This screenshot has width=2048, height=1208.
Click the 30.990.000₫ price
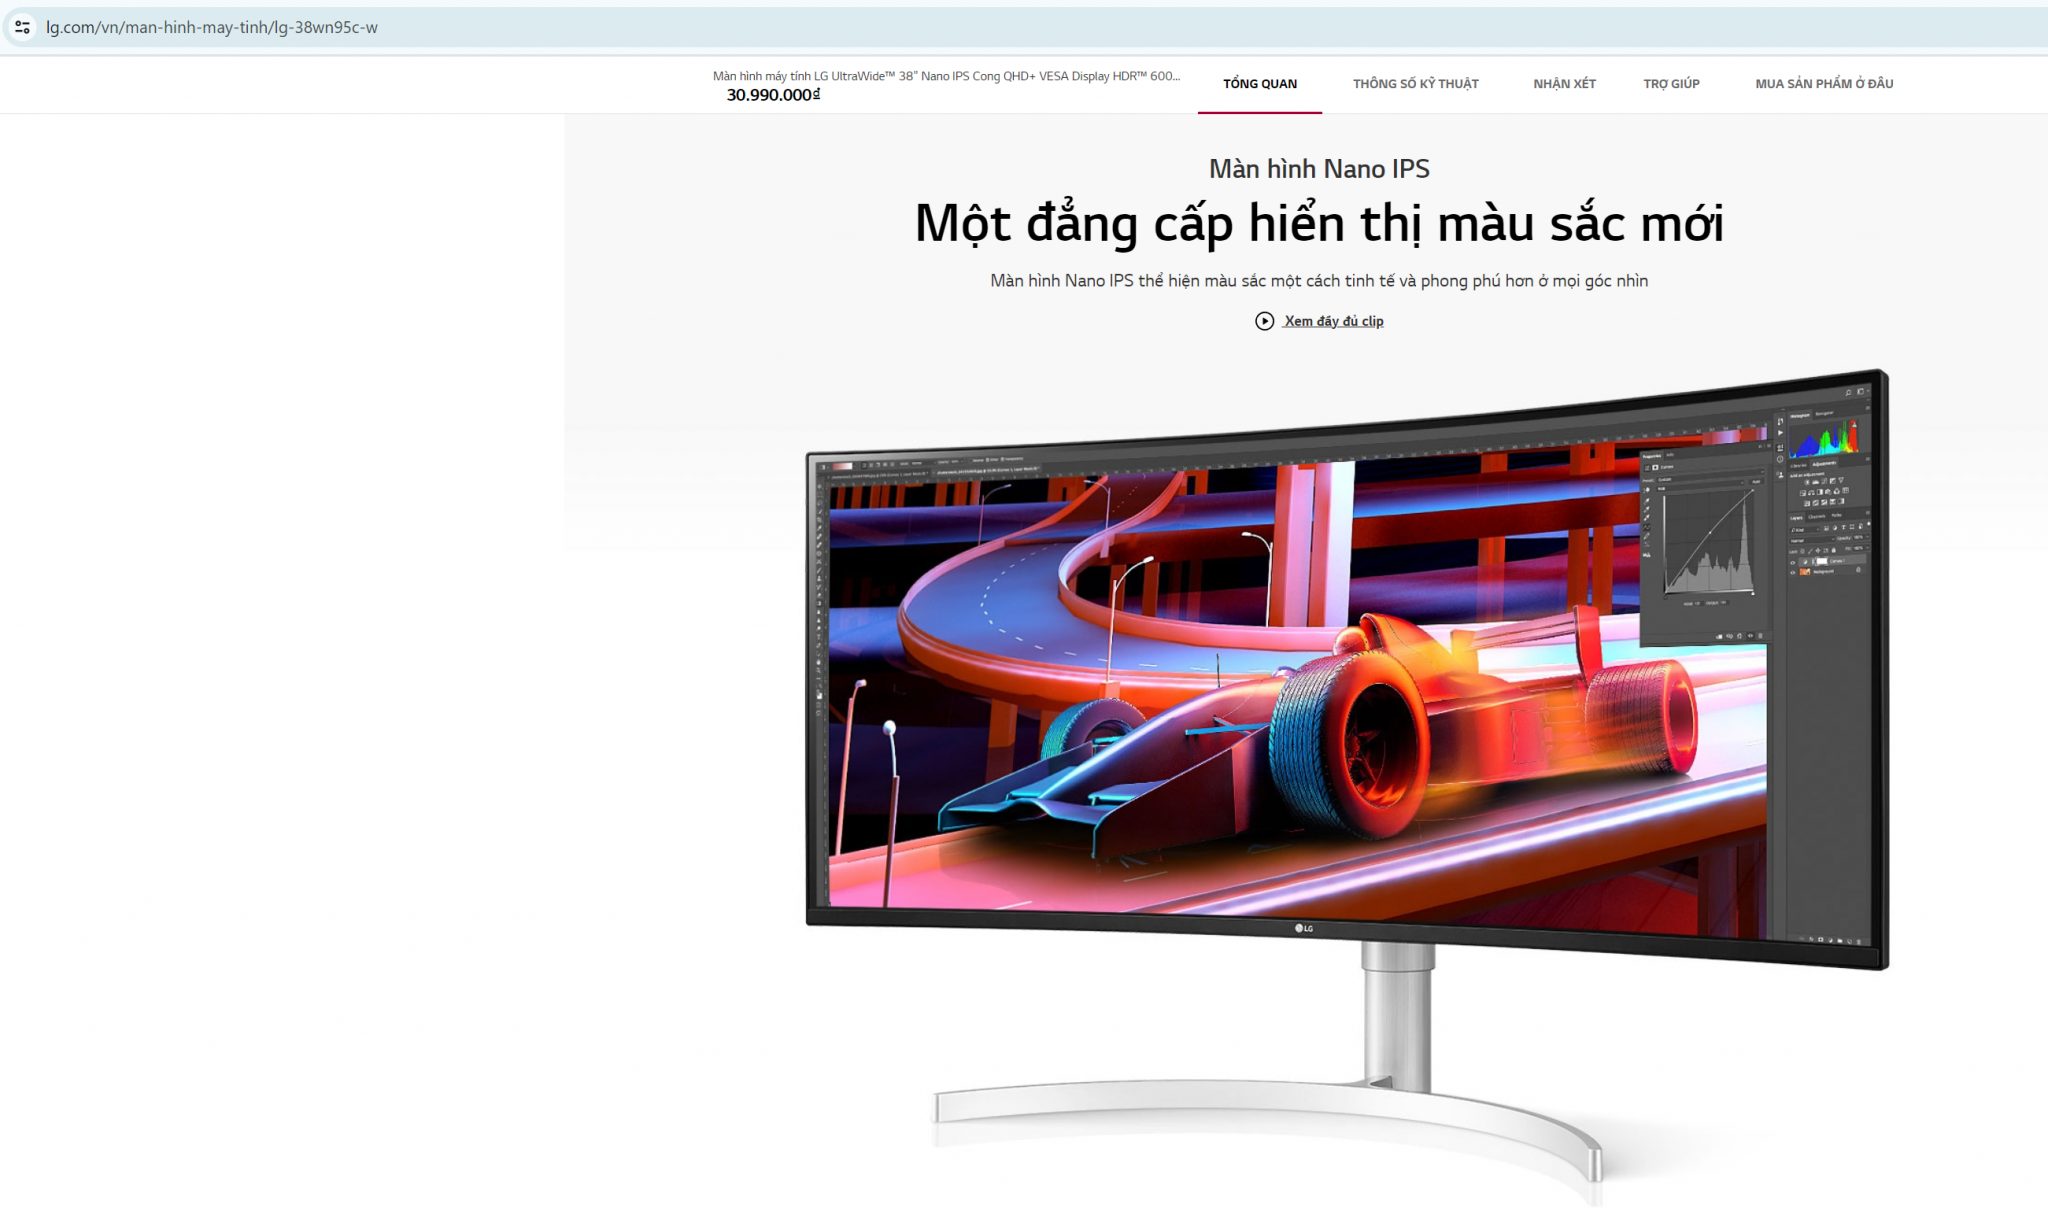coord(773,95)
